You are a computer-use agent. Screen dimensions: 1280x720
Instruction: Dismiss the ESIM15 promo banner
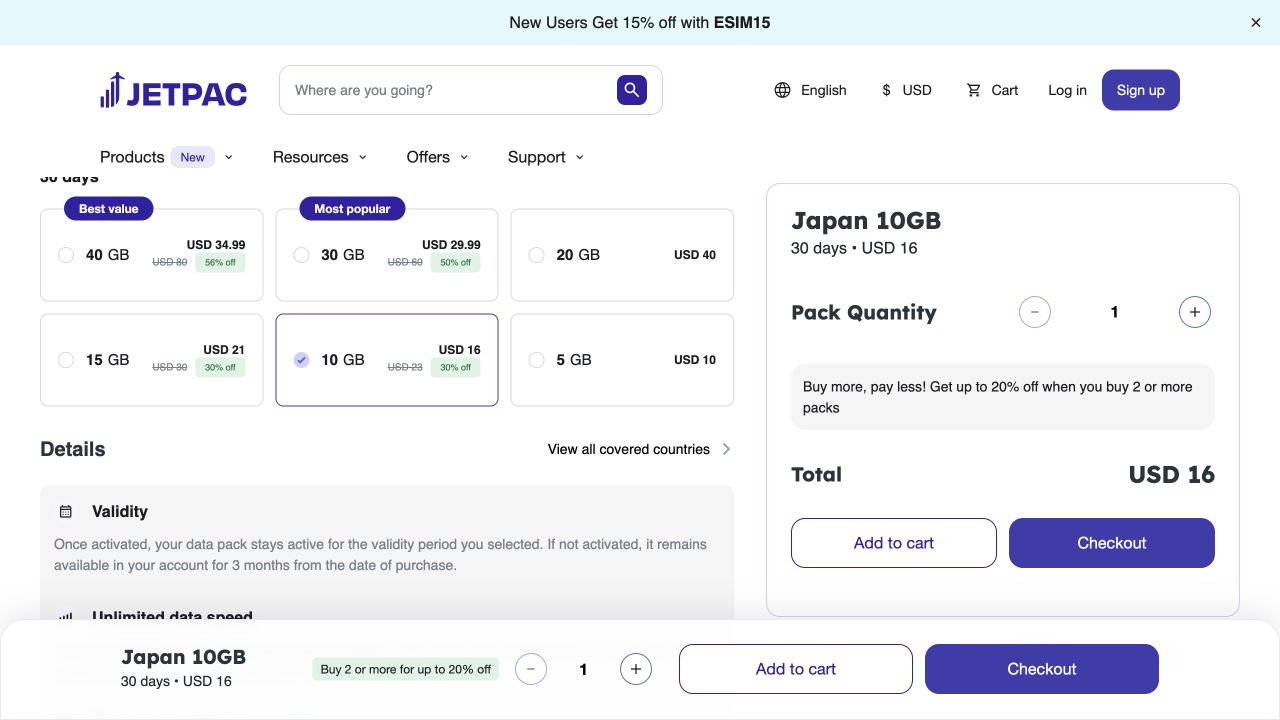(1256, 22)
